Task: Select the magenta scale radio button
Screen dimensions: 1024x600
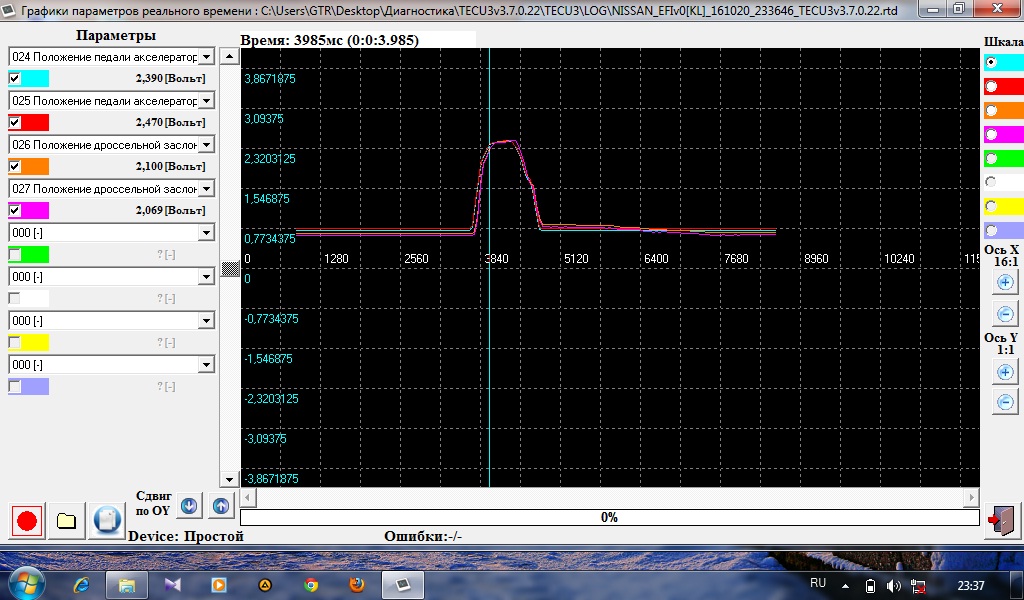Action: (x=991, y=134)
